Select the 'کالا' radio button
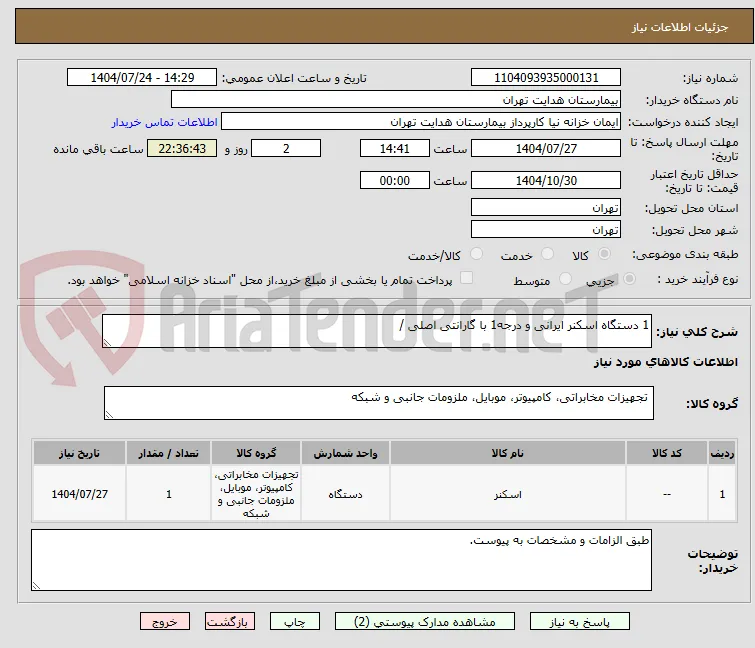Viewport: 755px width, 648px height. point(604,254)
